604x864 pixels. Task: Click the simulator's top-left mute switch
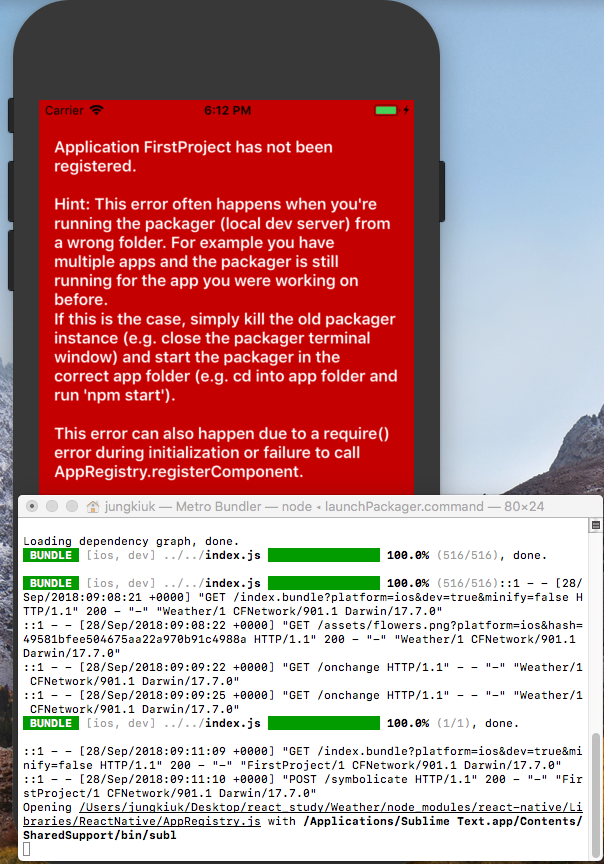point(10,115)
